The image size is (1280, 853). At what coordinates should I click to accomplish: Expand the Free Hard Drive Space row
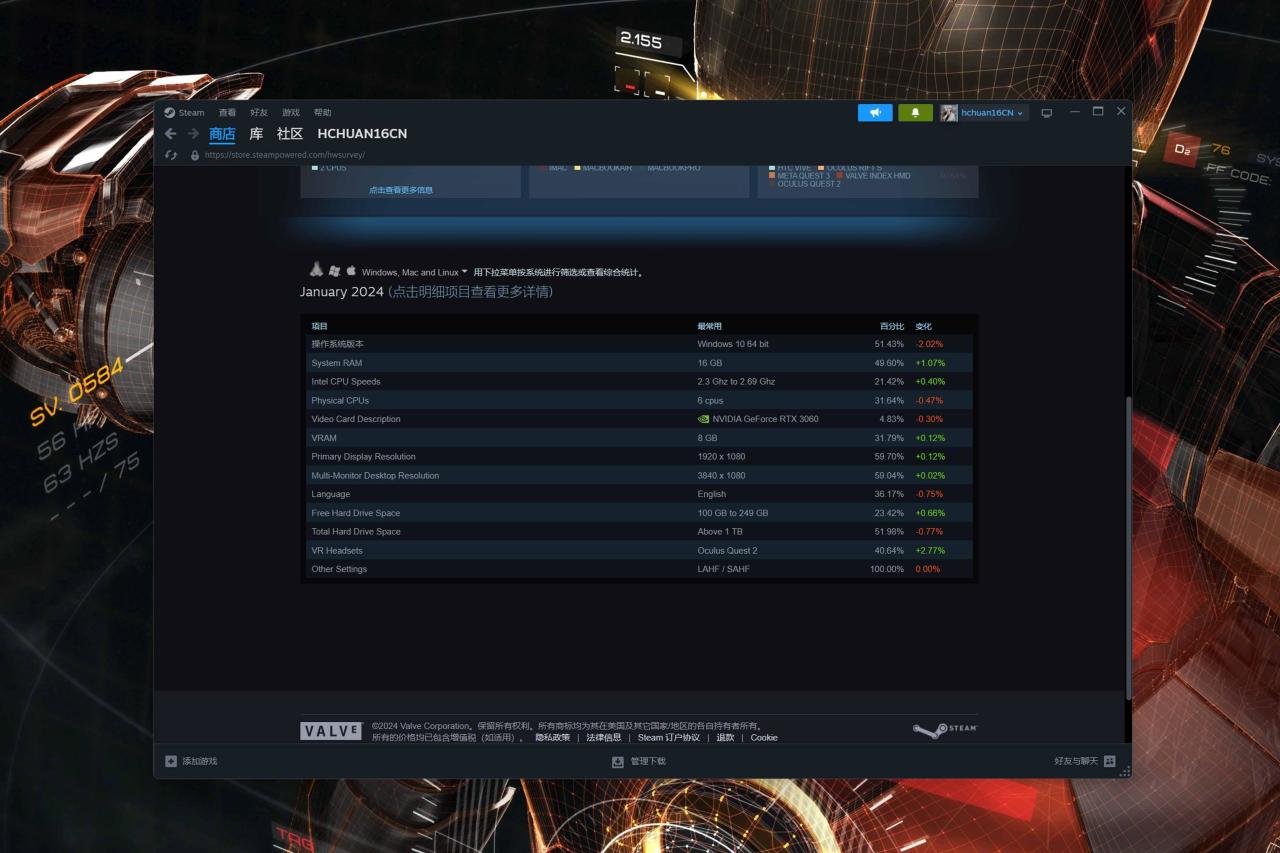point(639,513)
